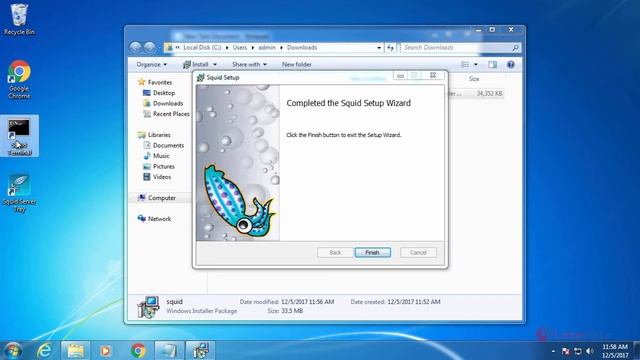The width and height of the screenshot is (640, 360).
Task: Click the Show desktop strip
Action: point(637,351)
